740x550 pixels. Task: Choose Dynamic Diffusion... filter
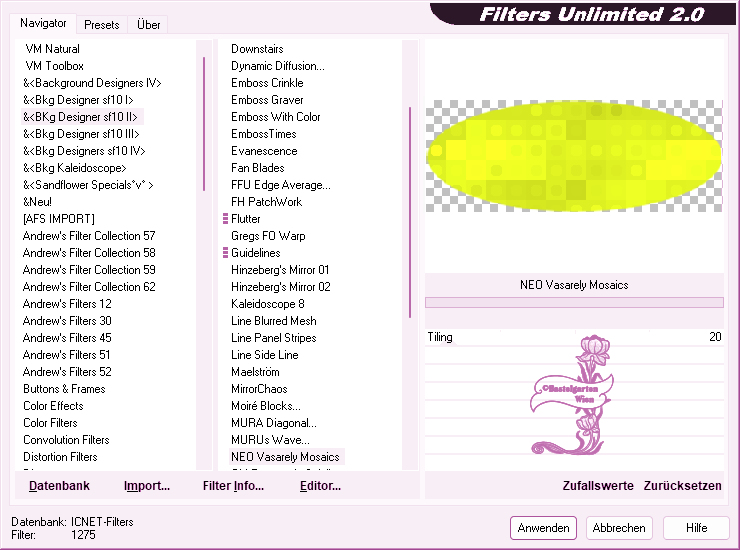(x=278, y=66)
